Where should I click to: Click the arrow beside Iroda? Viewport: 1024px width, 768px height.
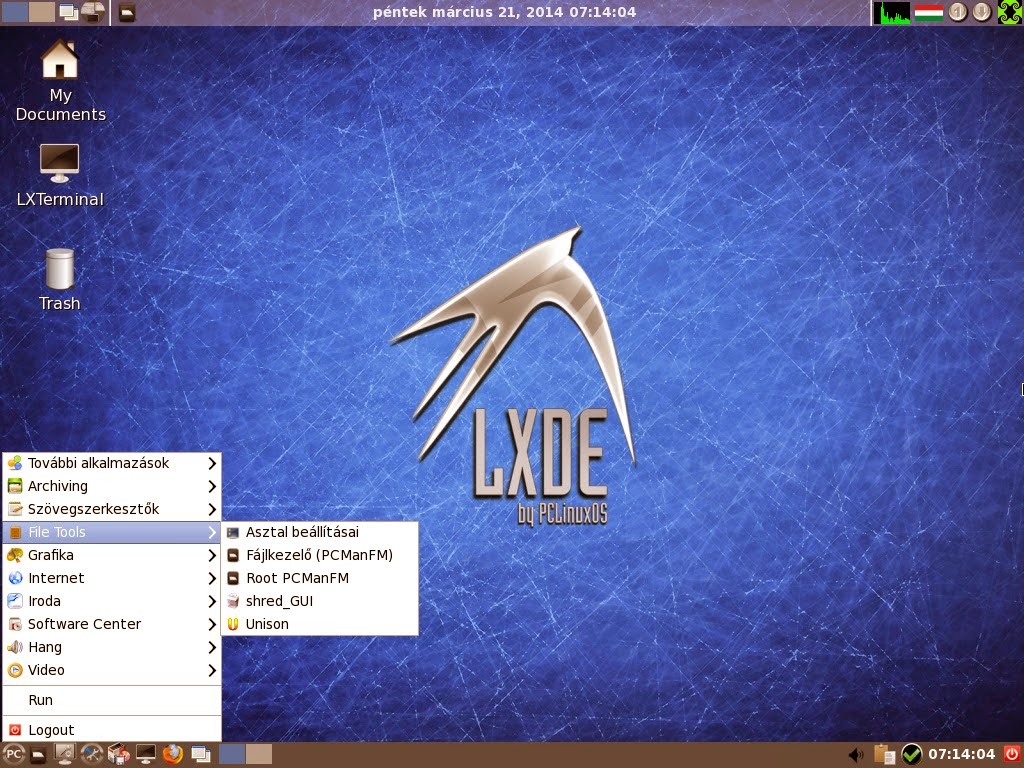[x=212, y=601]
